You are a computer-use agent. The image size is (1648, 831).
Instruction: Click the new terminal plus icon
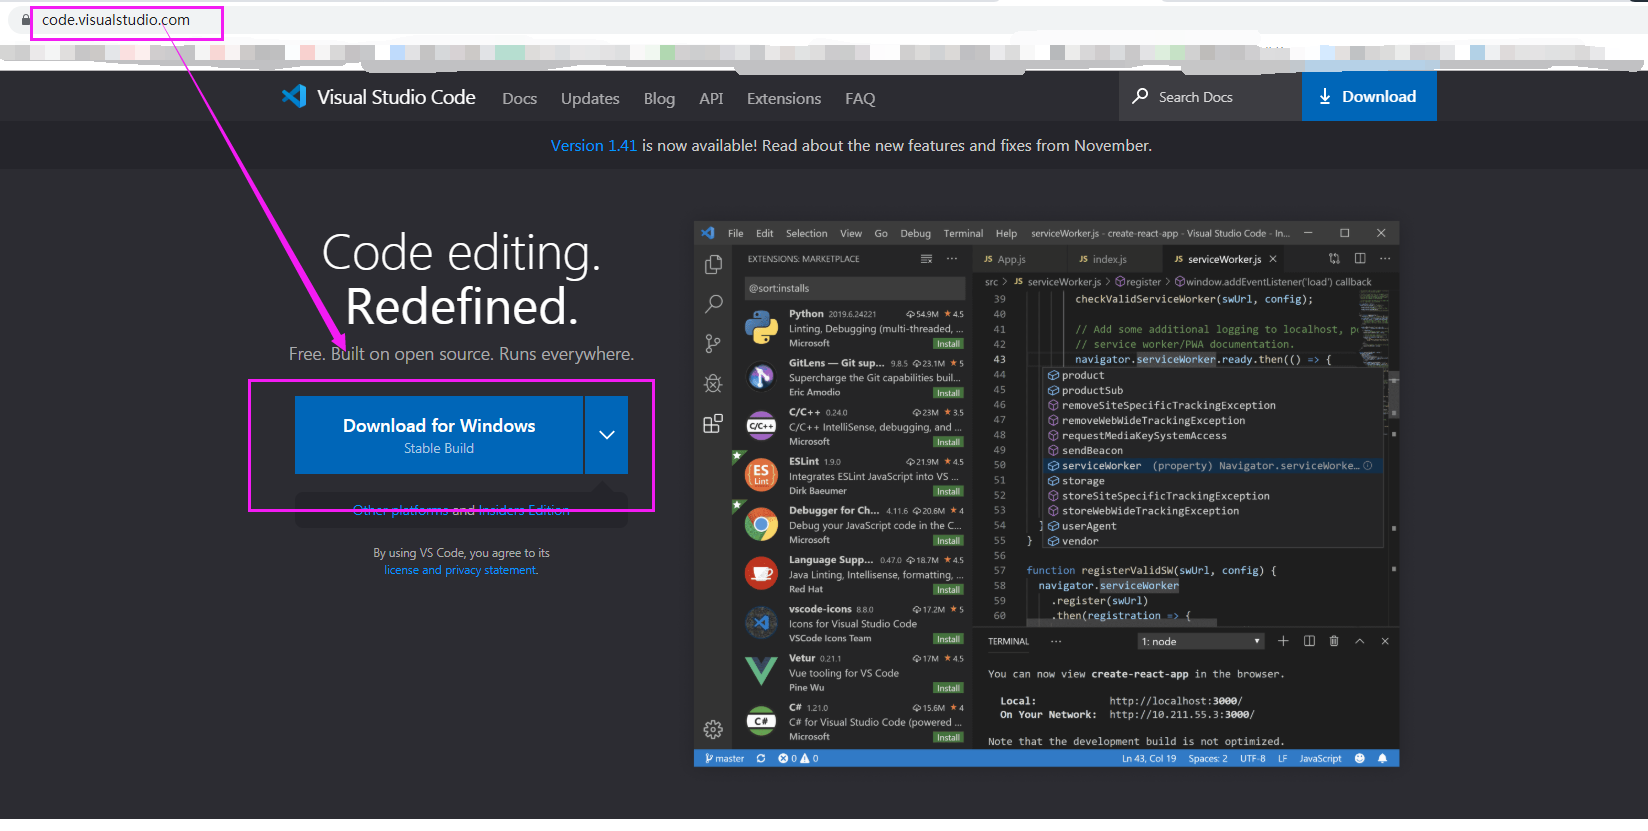point(1283,641)
